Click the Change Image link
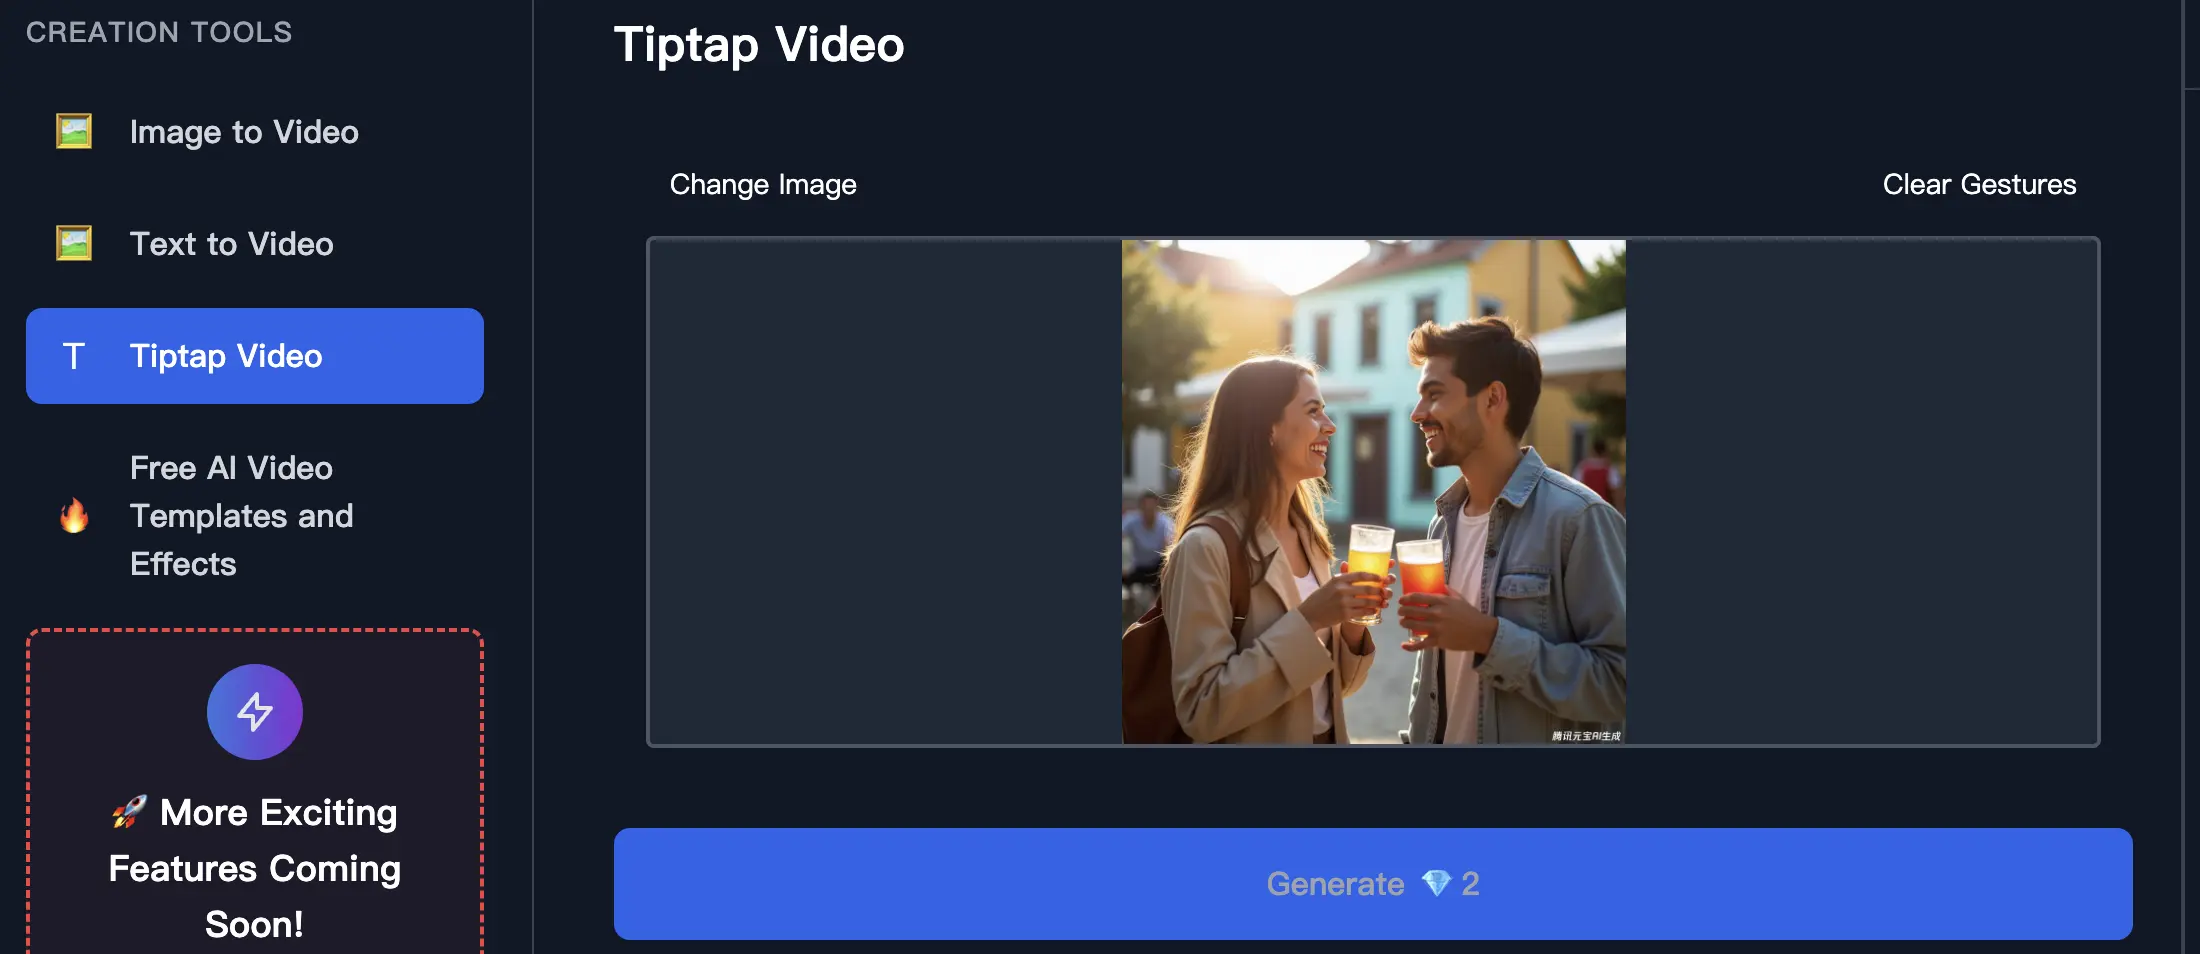This screenshot has width=2200, height=954. [763, 184]
